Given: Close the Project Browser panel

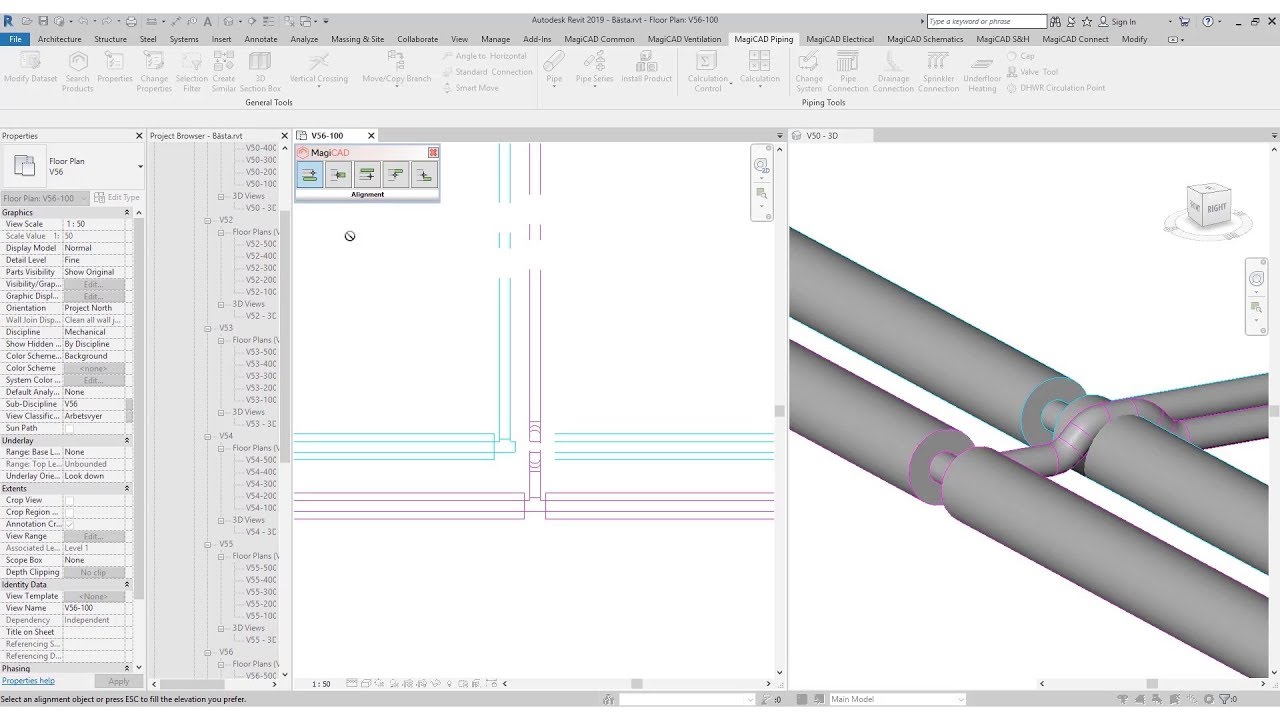Looking at the screenshot, I should [x=282, y=135].
